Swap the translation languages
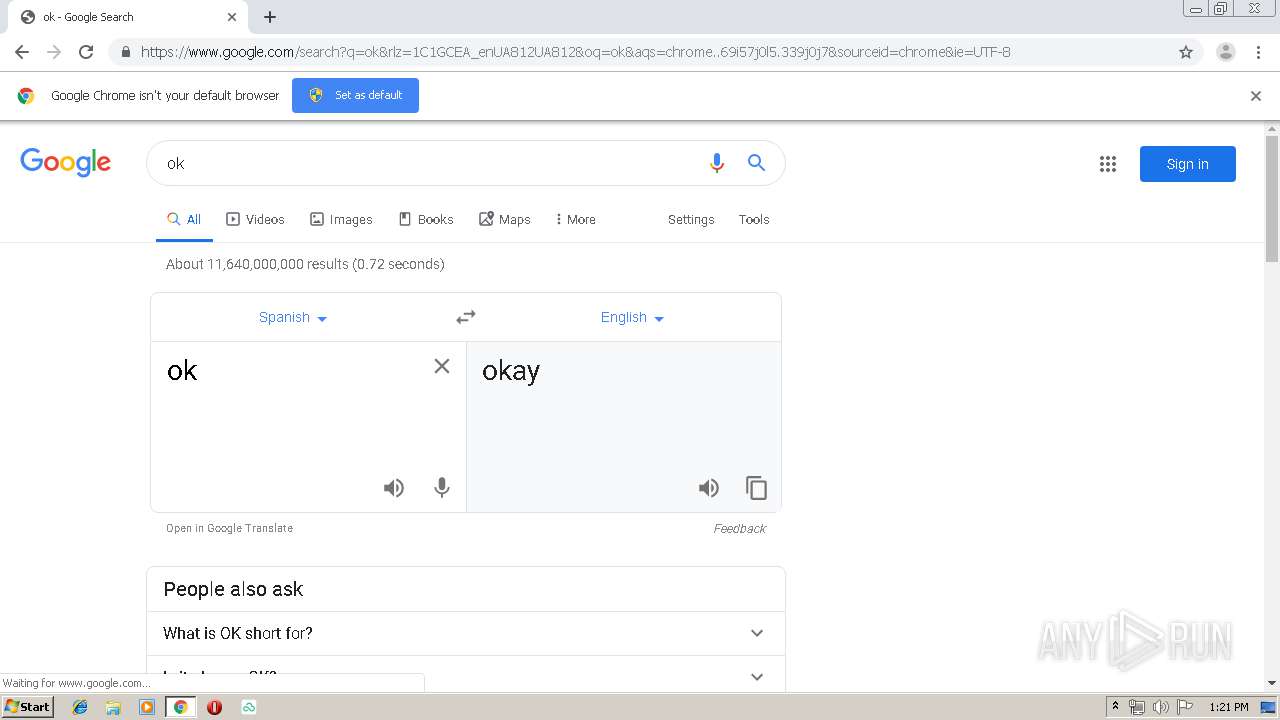The image size is (1280, 720). click(x=466, y=317)
